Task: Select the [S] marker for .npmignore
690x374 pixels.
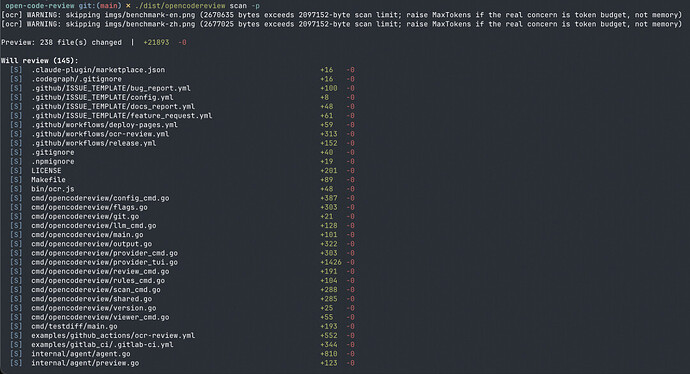Action: (x=16, y=161)
